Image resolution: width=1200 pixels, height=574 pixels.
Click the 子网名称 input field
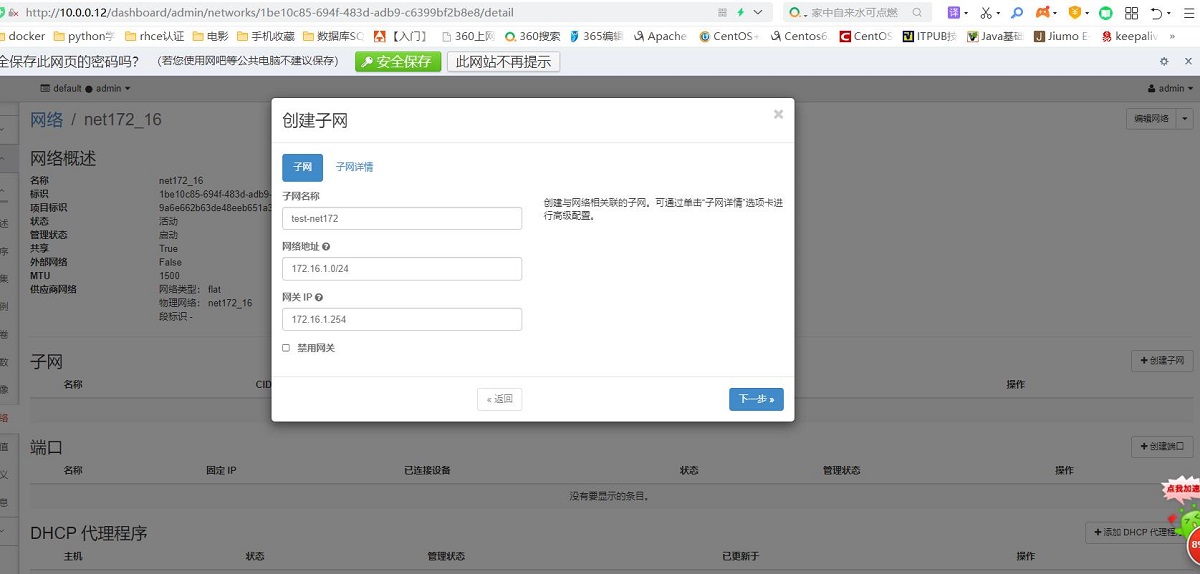tap(402, 218)
